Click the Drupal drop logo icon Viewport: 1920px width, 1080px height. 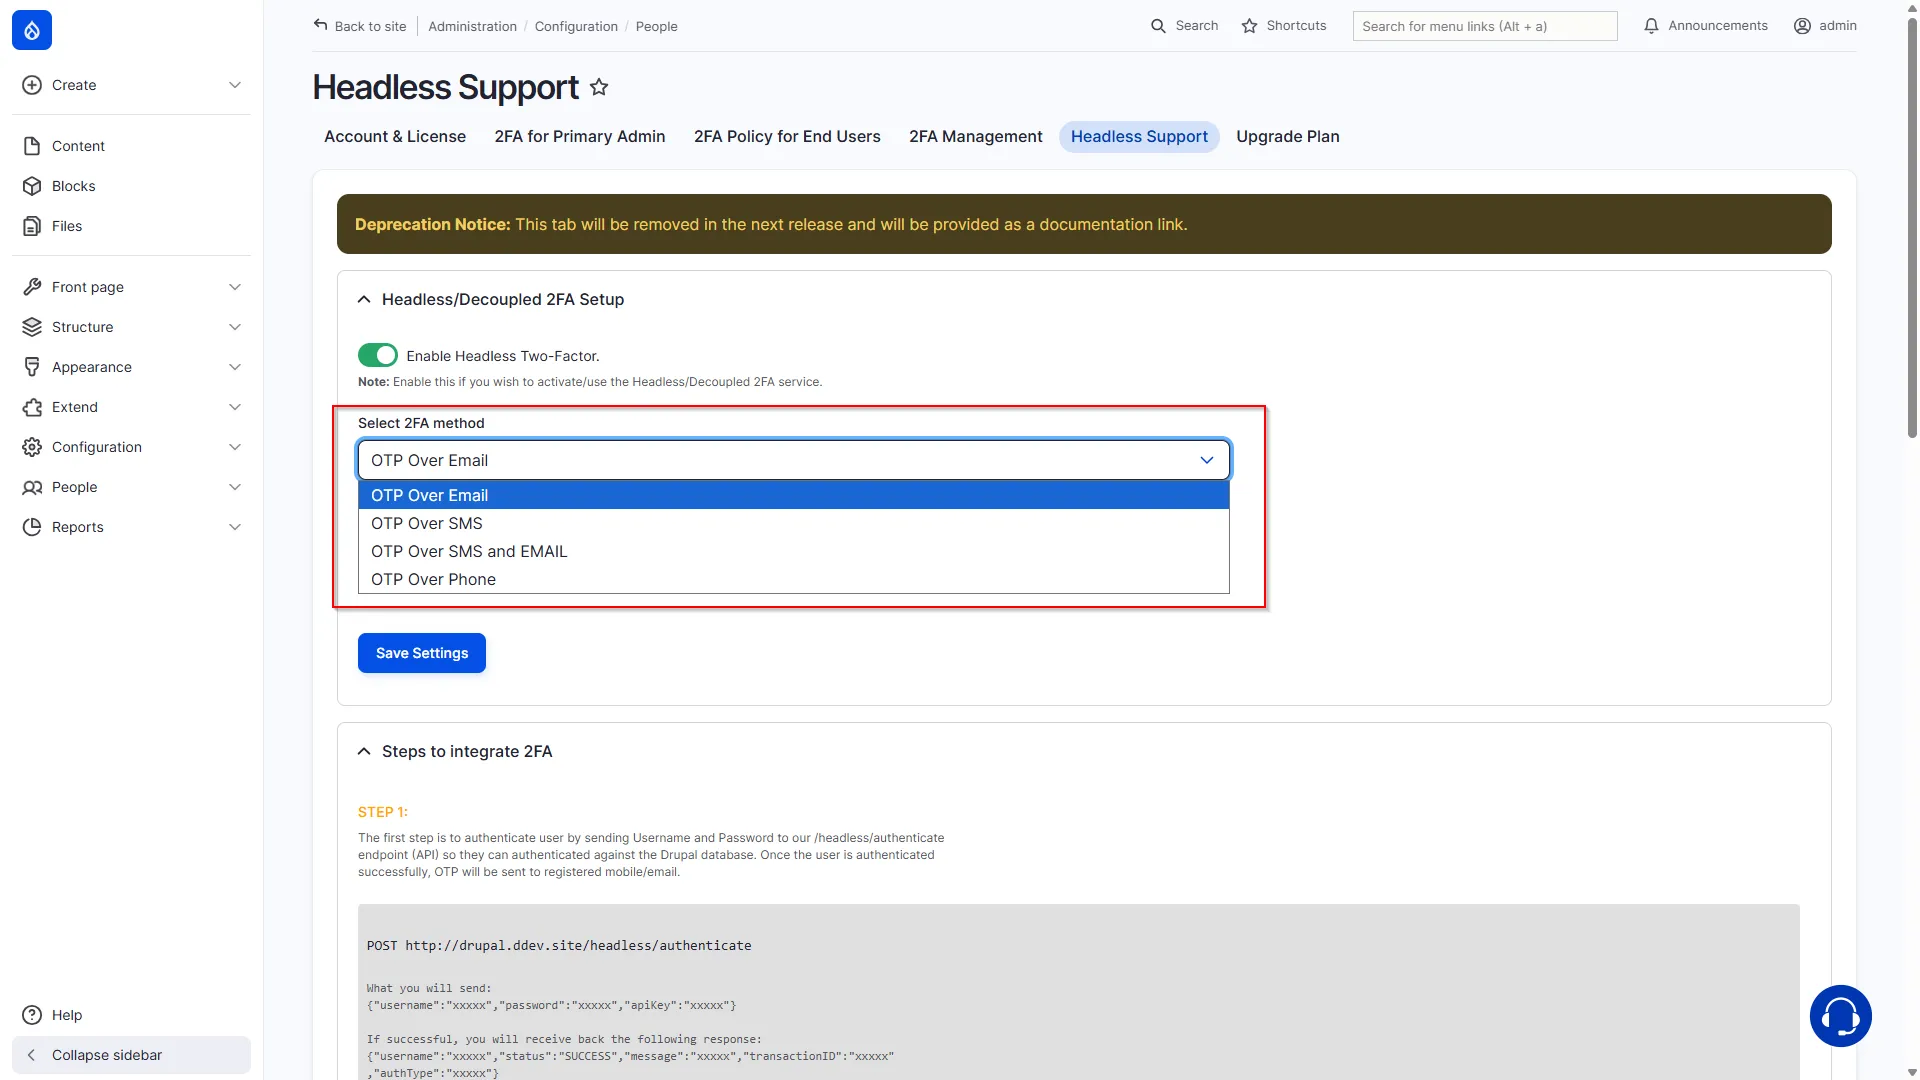pyautogui.click(x=32, y=30)
